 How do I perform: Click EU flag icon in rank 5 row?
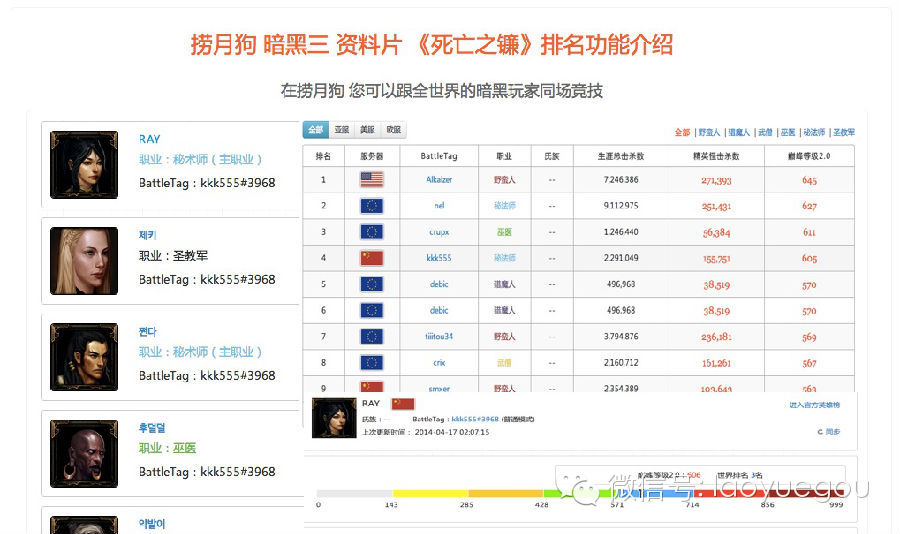371,284
